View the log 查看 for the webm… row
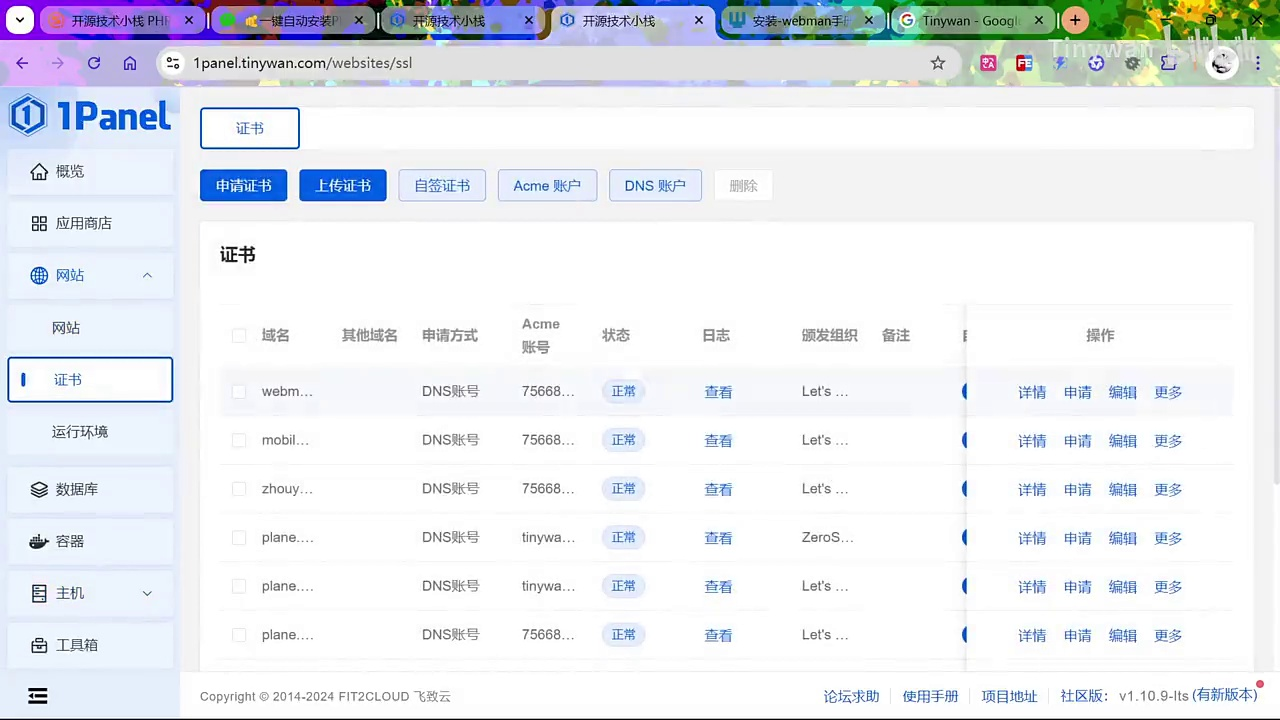This screenshot has width=1280, height=720. pos(718,392)
